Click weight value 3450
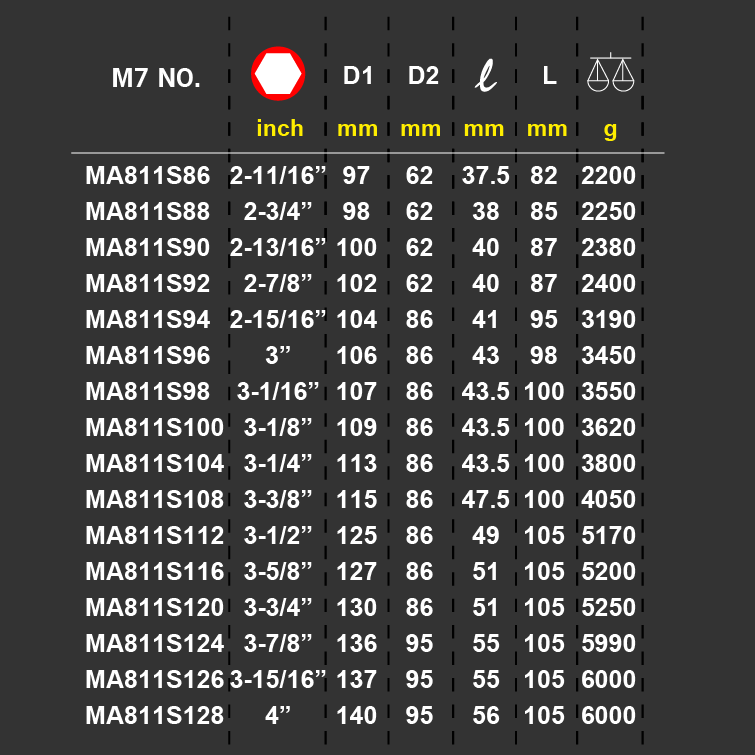The image size is (755, 755). coord(609,355)
